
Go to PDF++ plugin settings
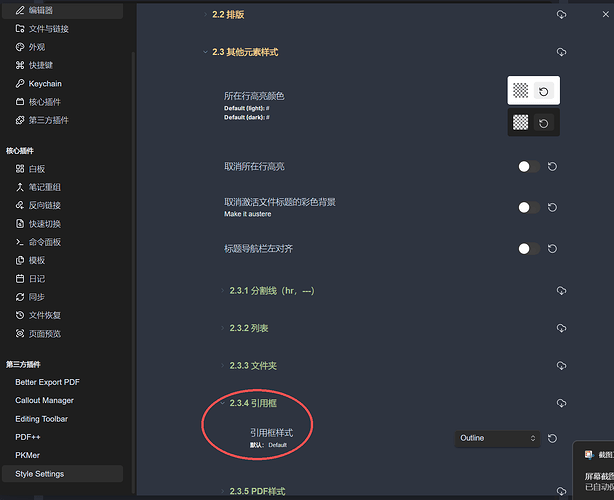[x=30, y=437]
